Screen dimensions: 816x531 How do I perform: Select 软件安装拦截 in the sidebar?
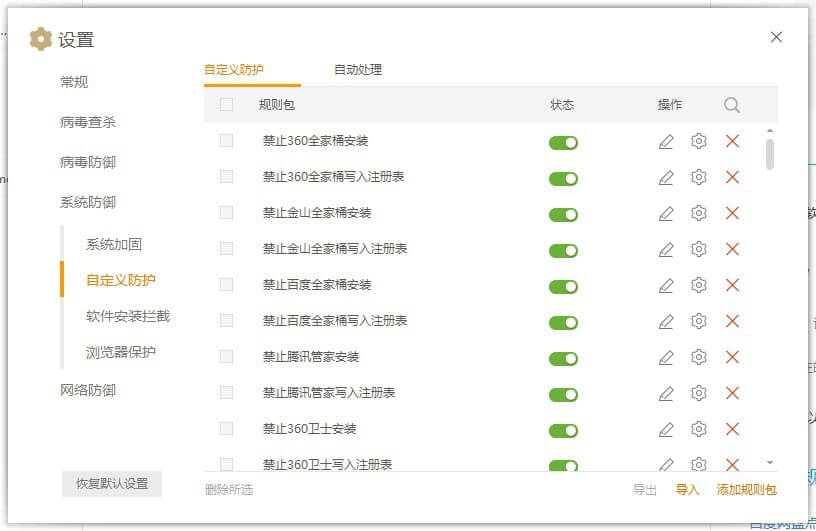128,316
